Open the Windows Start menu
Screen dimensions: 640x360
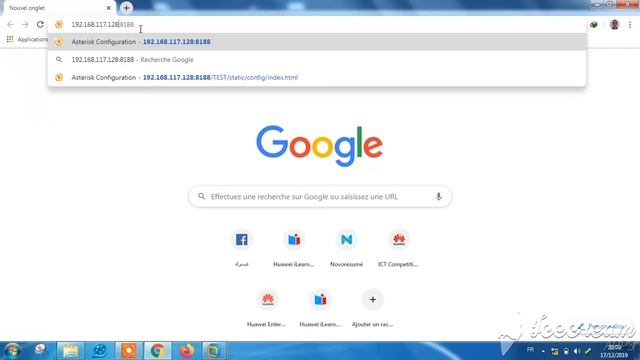(x=12, y=351)
